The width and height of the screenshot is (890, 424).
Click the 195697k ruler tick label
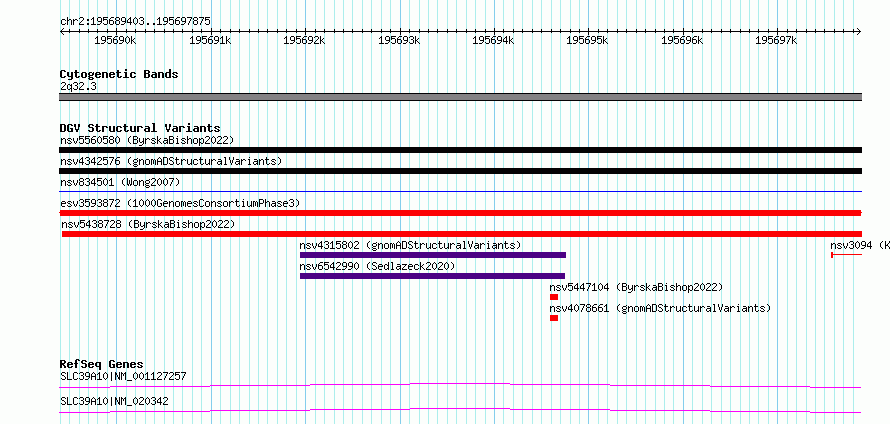pyautogui.click(x=776, y=40)
